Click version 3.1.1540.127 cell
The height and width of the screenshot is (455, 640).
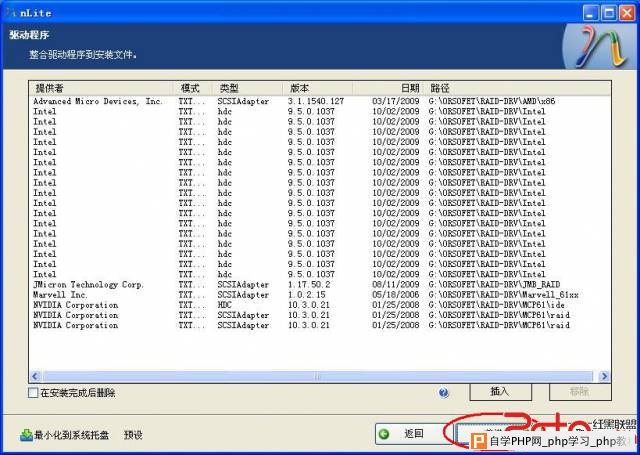(316, 101)
